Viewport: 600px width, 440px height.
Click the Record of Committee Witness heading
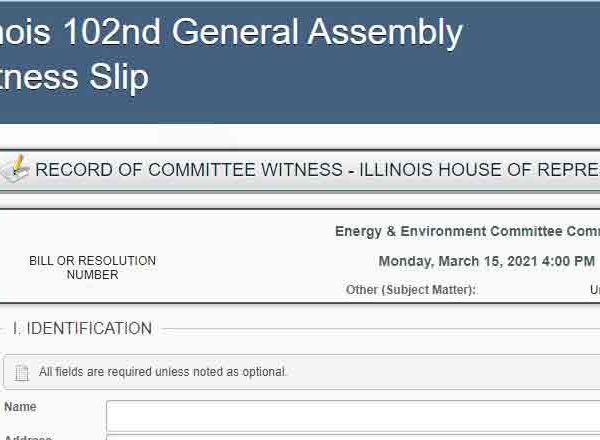pyautogui.click(x=317, y=169)
